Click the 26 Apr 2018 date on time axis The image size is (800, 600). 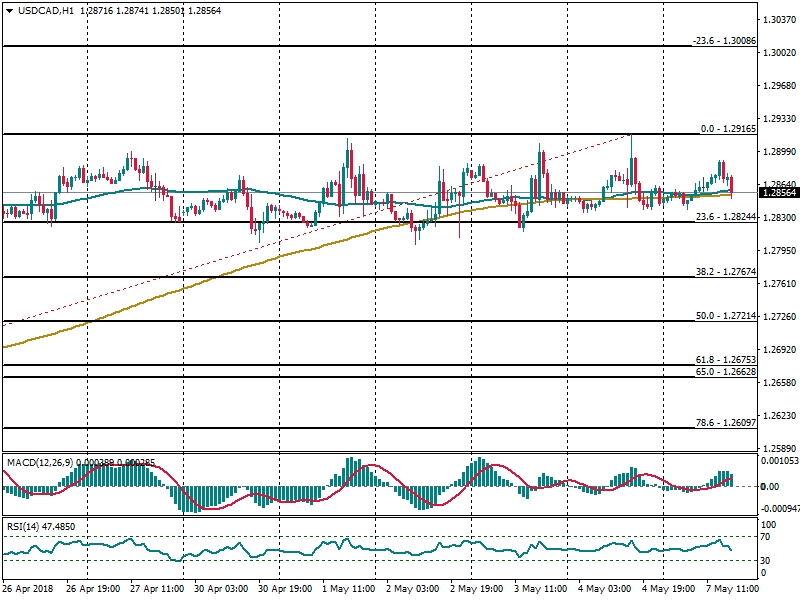point(28,591)
